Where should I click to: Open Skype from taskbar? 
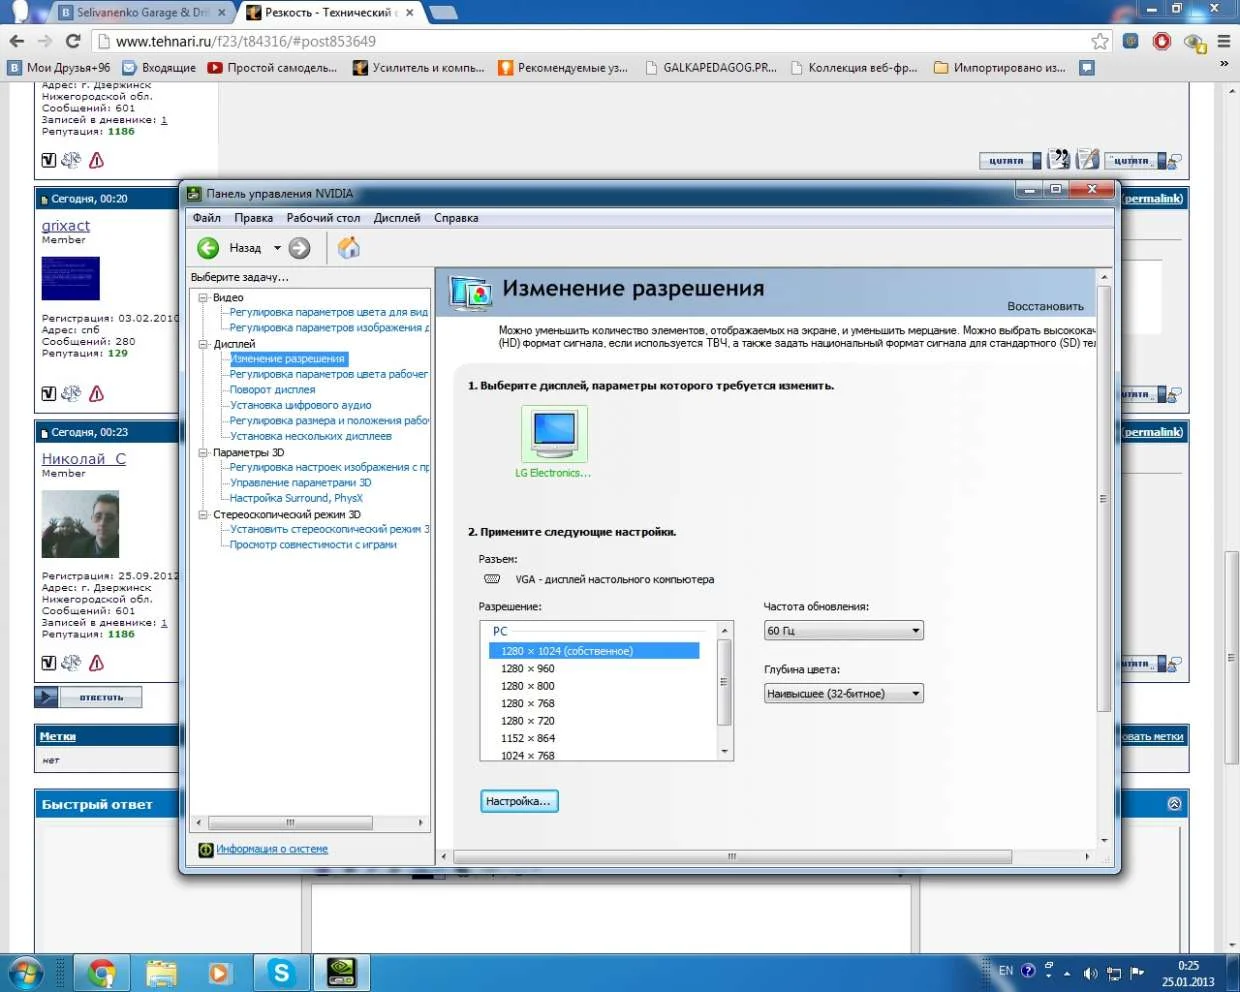[281, 972]
